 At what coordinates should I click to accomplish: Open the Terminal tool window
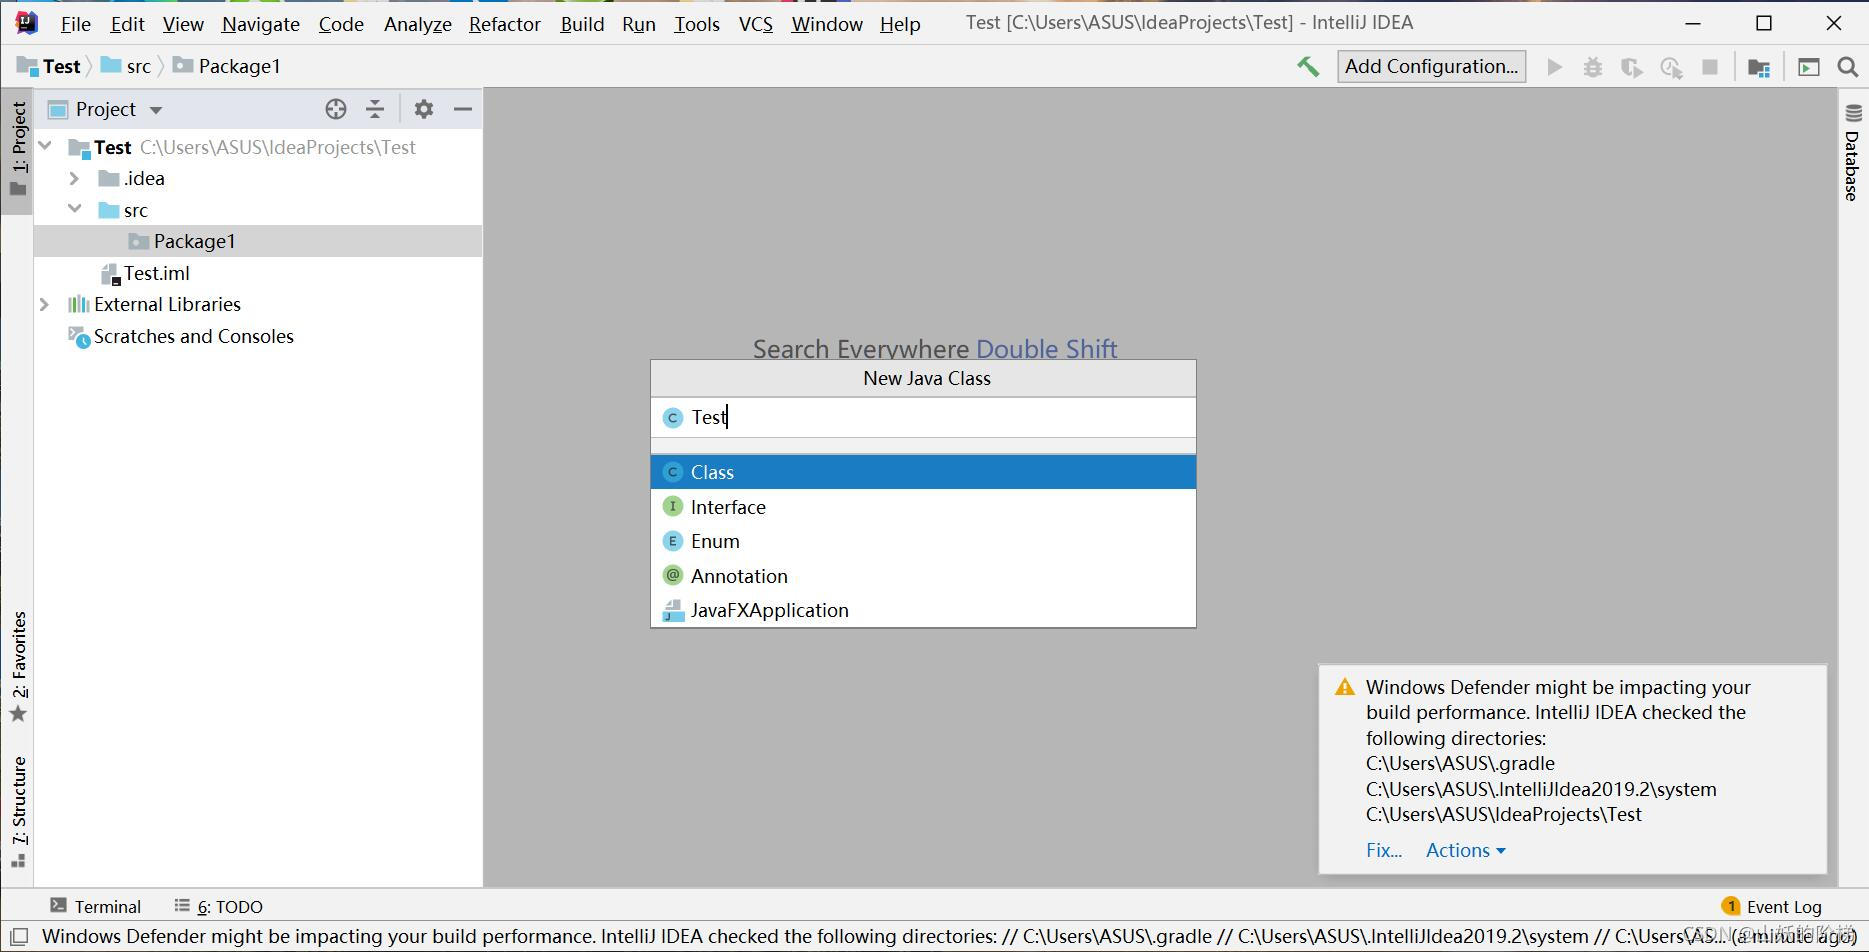(96, 906)
